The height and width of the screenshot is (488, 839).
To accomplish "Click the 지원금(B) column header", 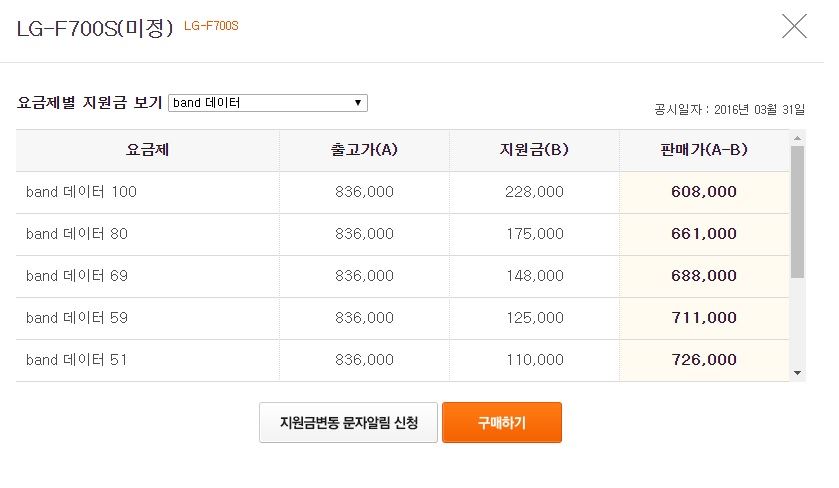I will point(534,150).
